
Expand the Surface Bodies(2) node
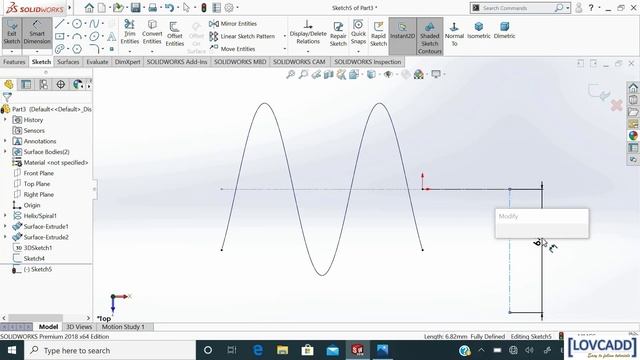[5, 151]
